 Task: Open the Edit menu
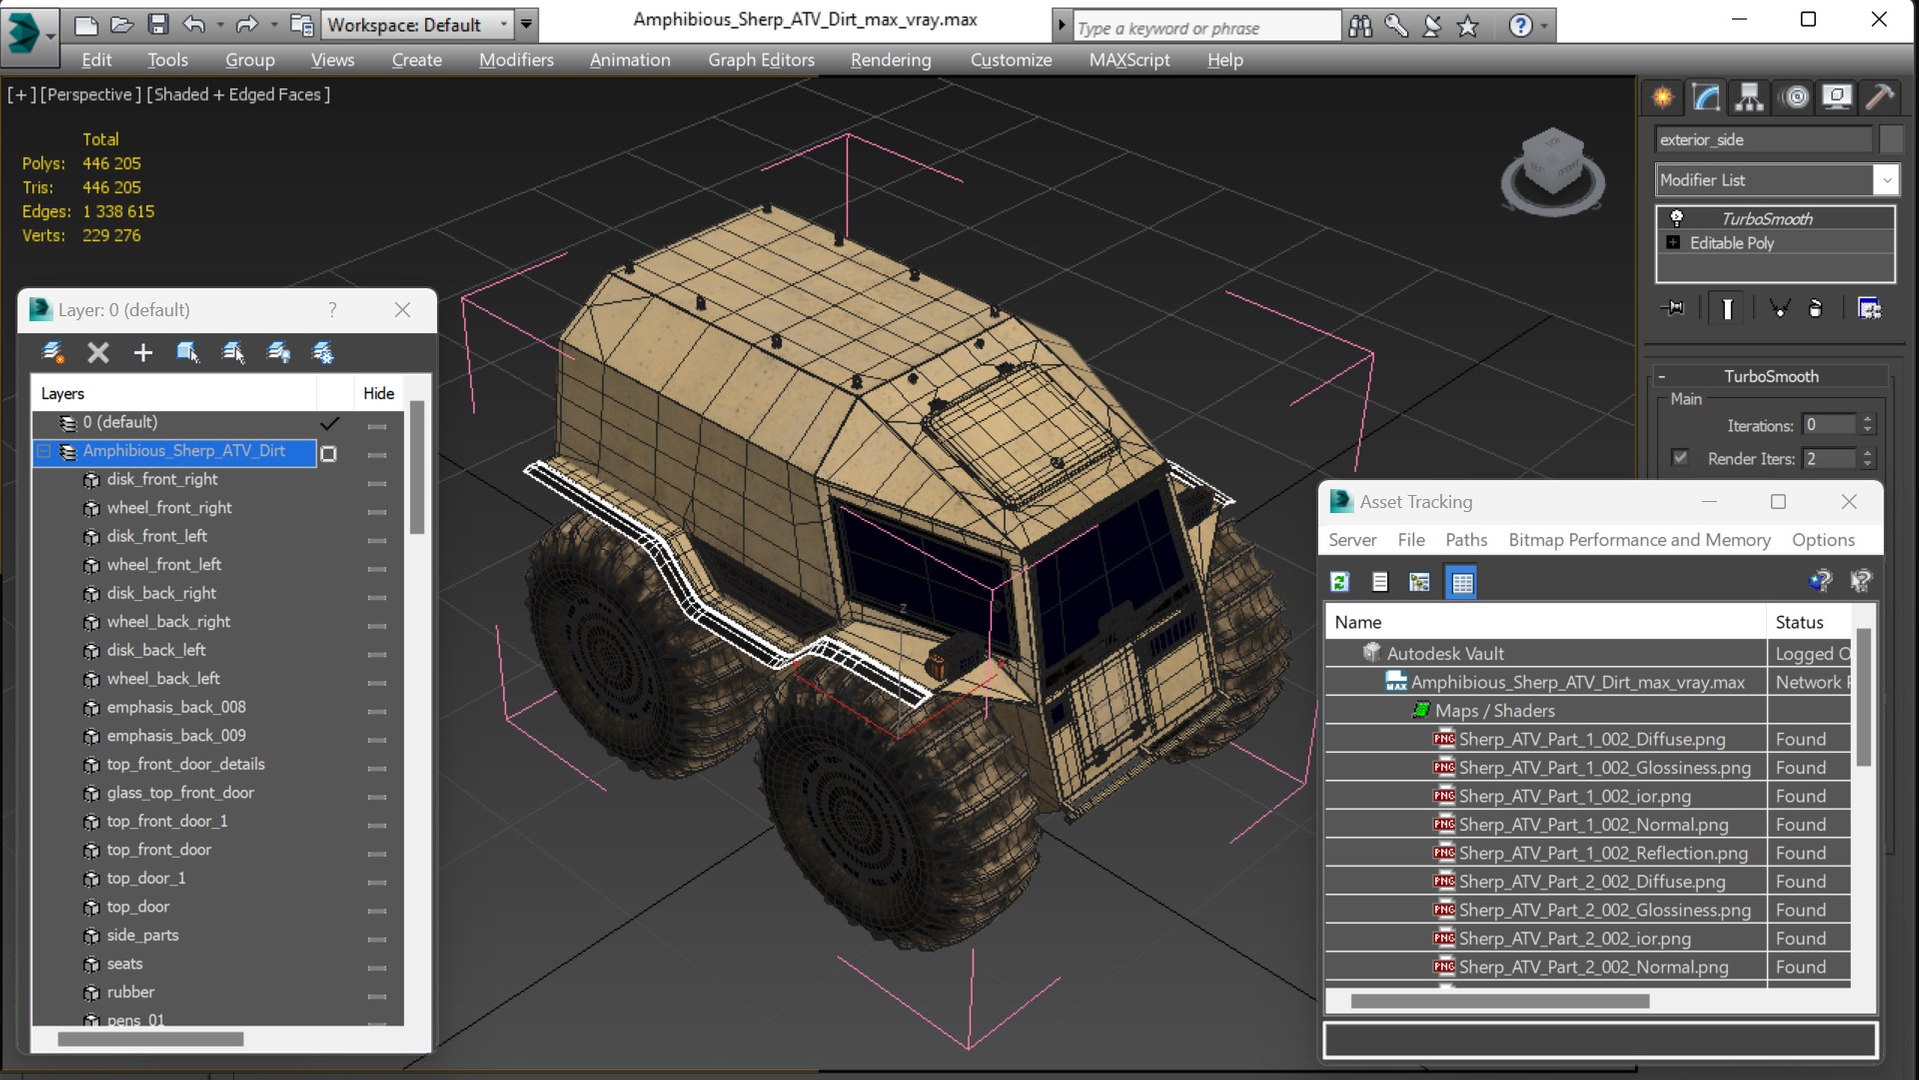(x=97, y=60)
